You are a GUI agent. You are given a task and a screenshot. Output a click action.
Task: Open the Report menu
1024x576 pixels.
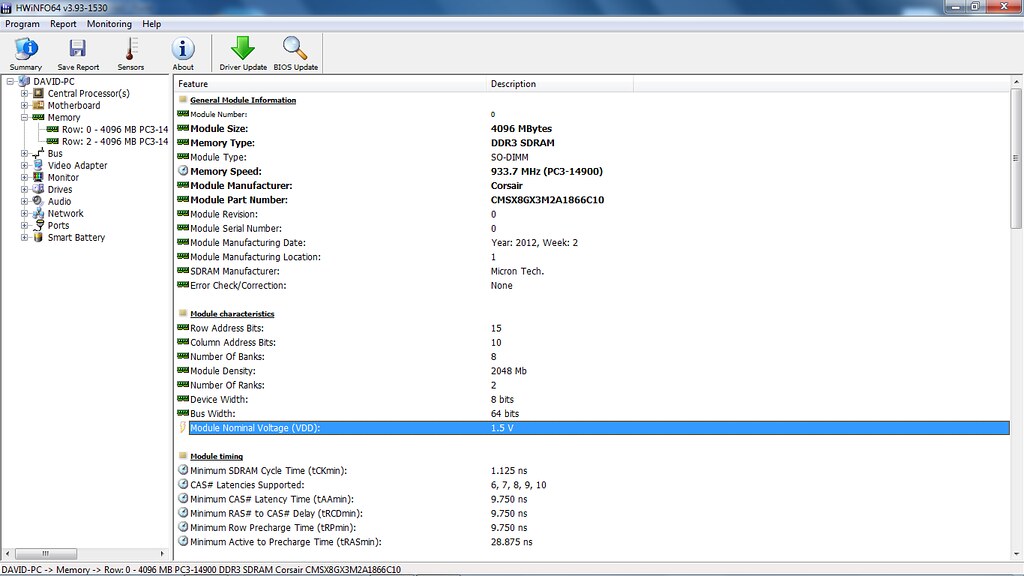tap(63, 24)
